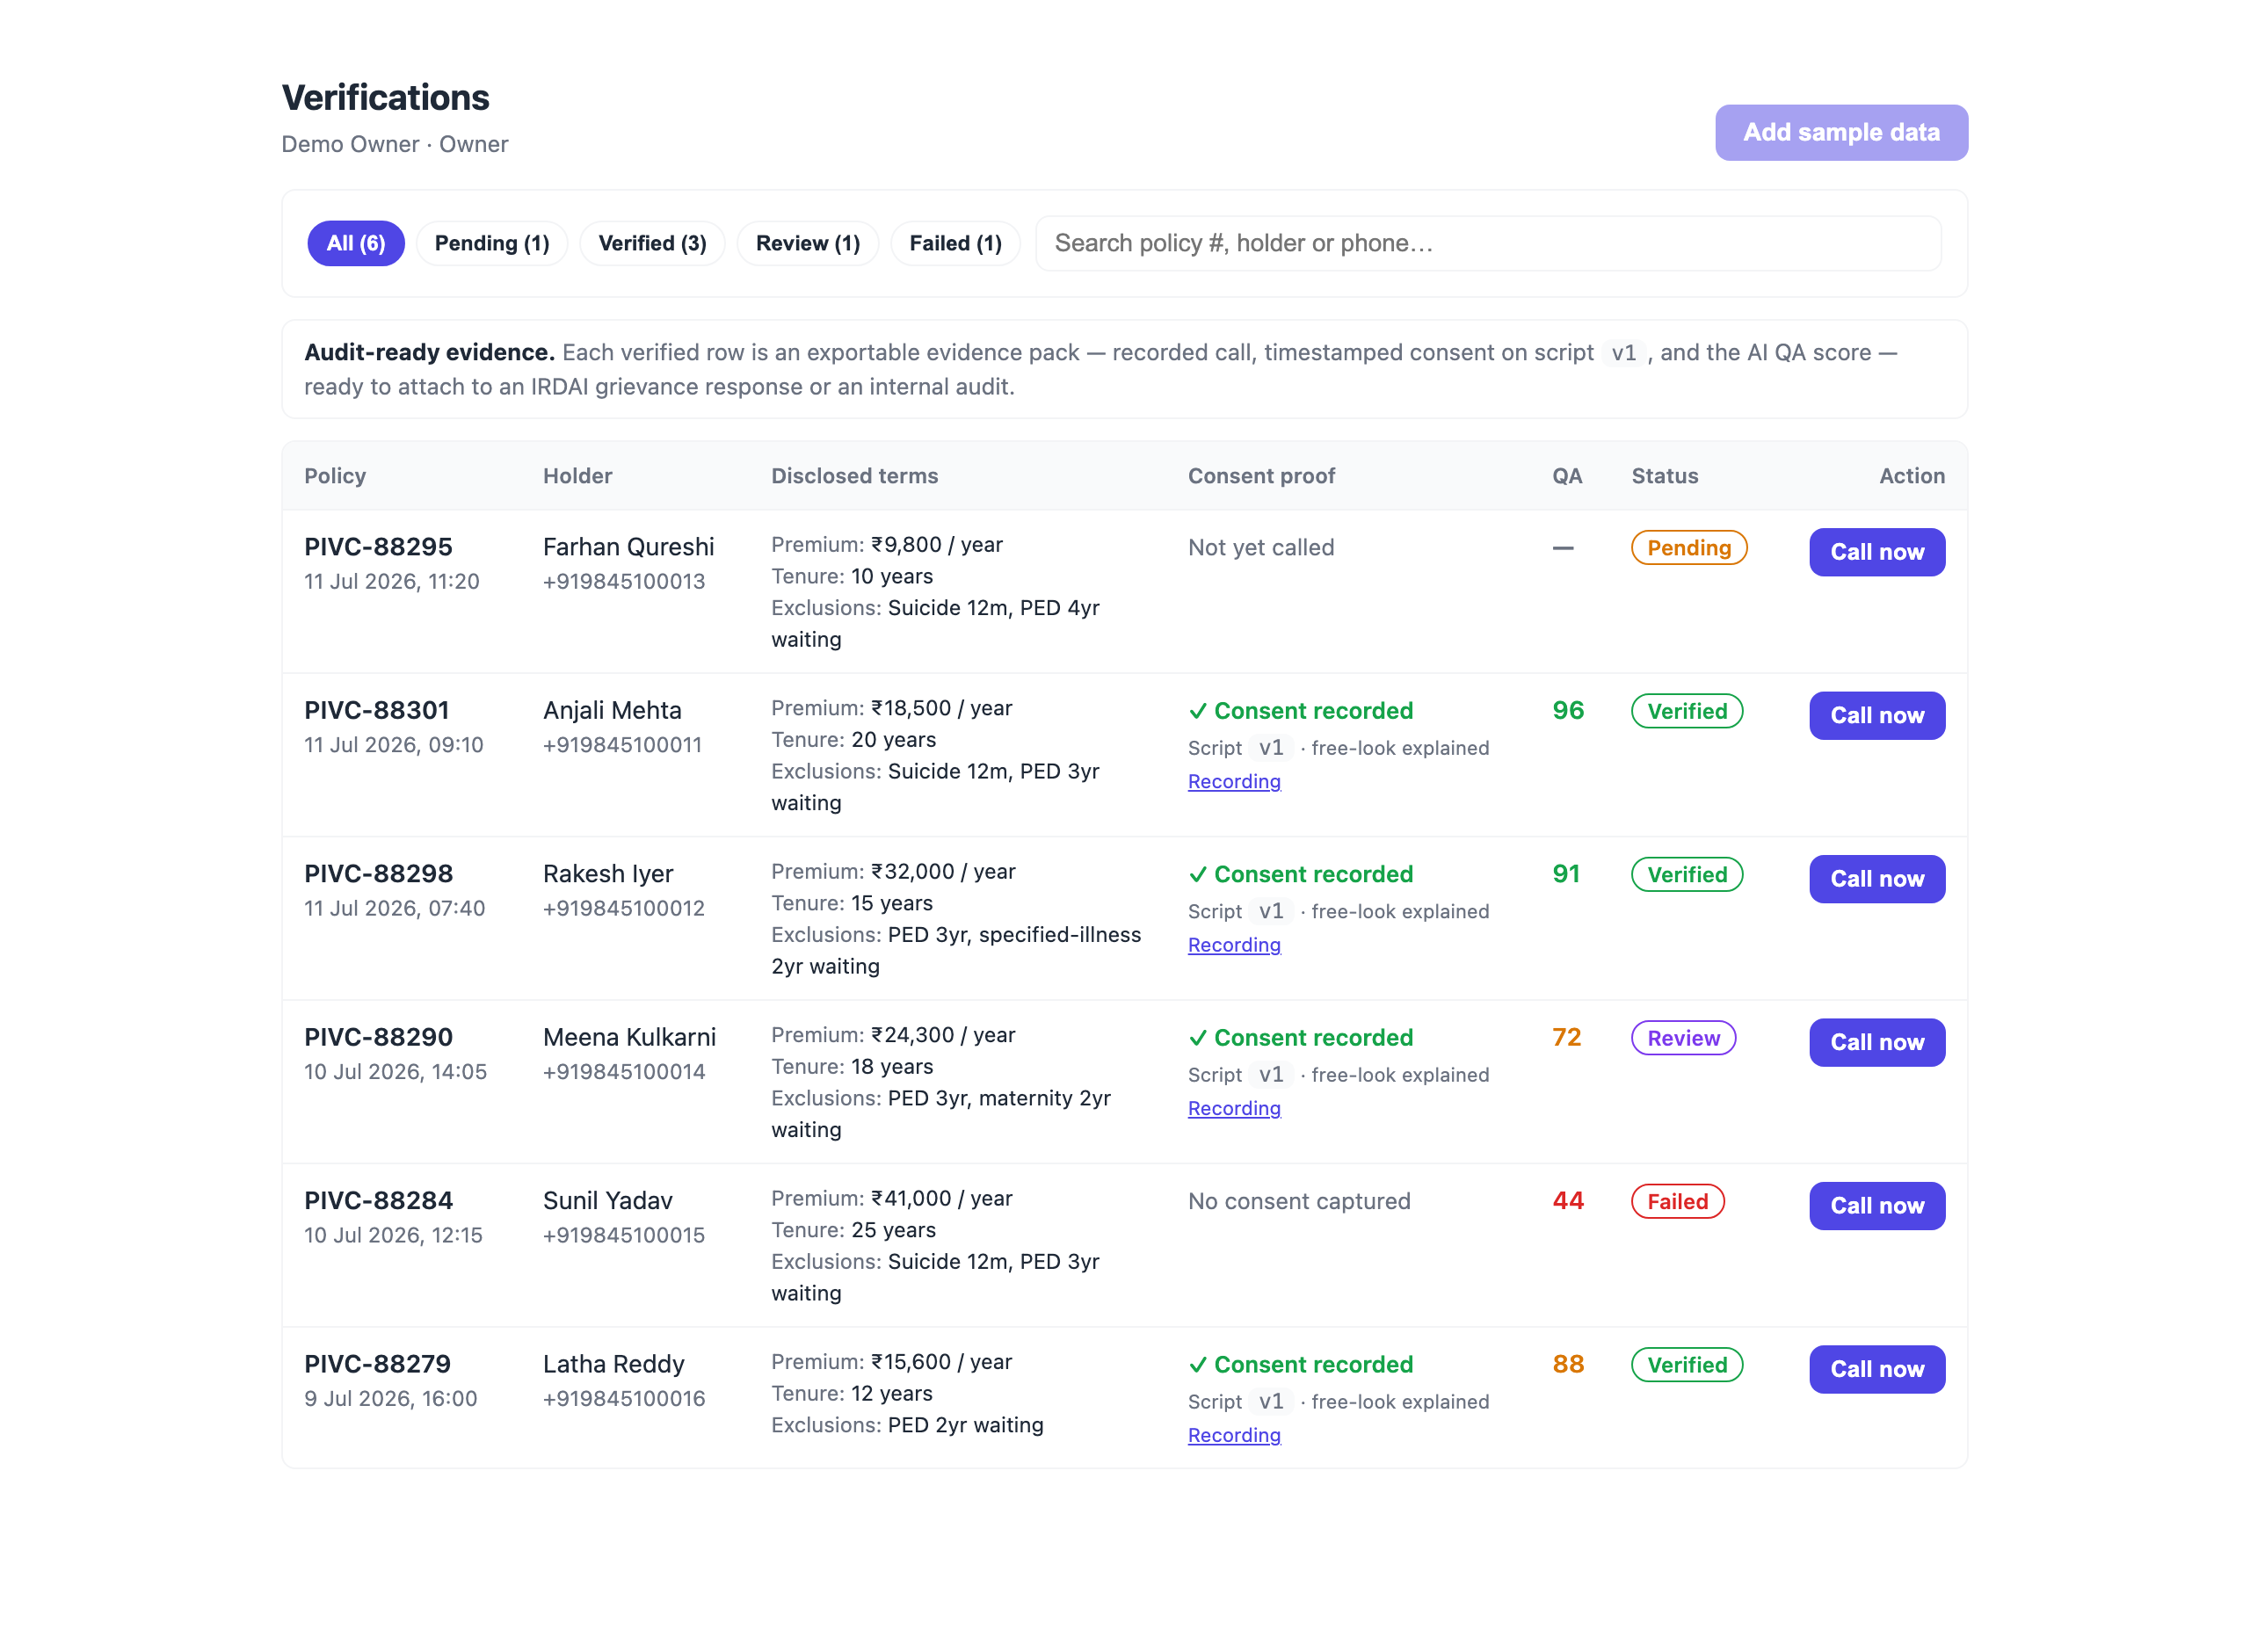This screenshot has height=1652, width=2250.
Task: Switch to the Review (1) filter
Action: (x=807, y=243)
